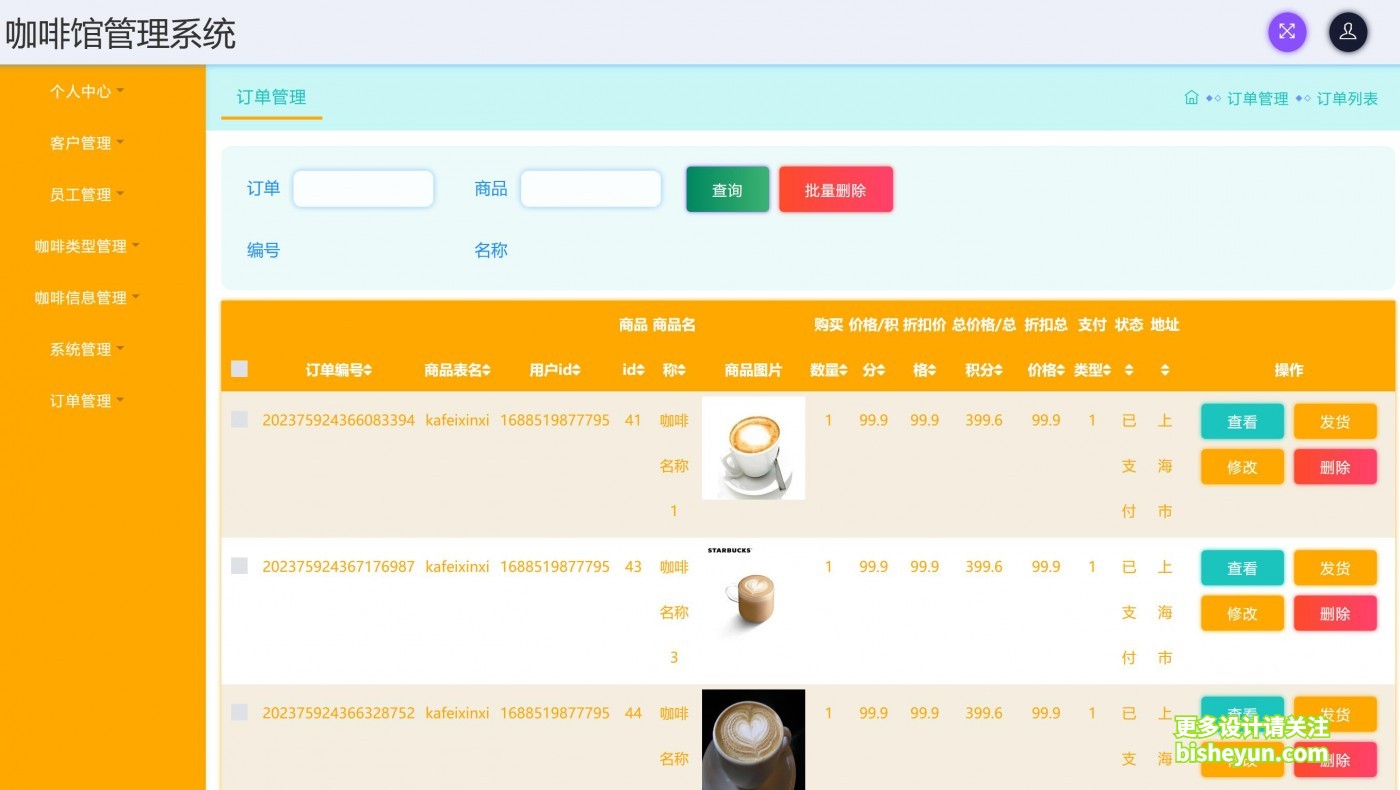
Task: Sort by 购买数量 column arrows
Action: coord(843,370)
